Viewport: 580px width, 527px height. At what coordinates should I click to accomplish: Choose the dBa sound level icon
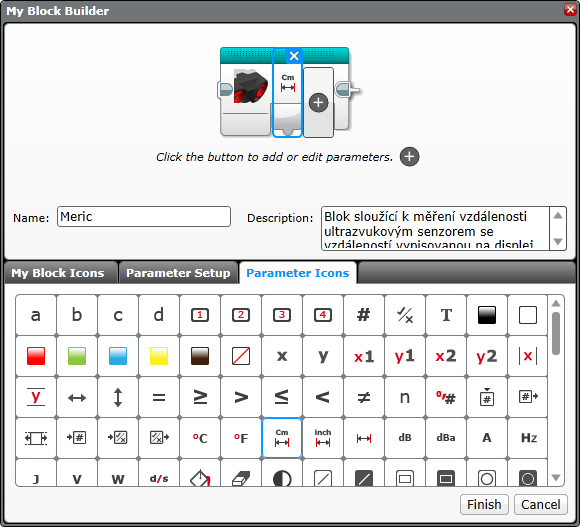(x=446, y=438)
